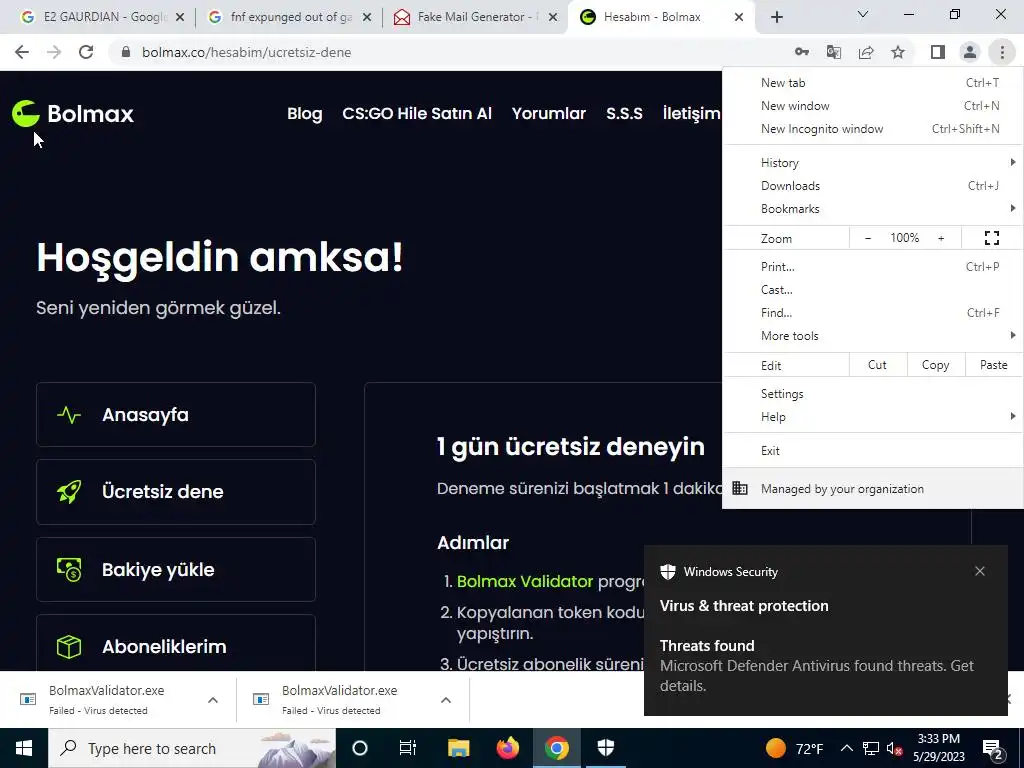Screen dimensions: 1024x768
Task: Decrease zoom with minus button
Action: click(x=868, y=238)
